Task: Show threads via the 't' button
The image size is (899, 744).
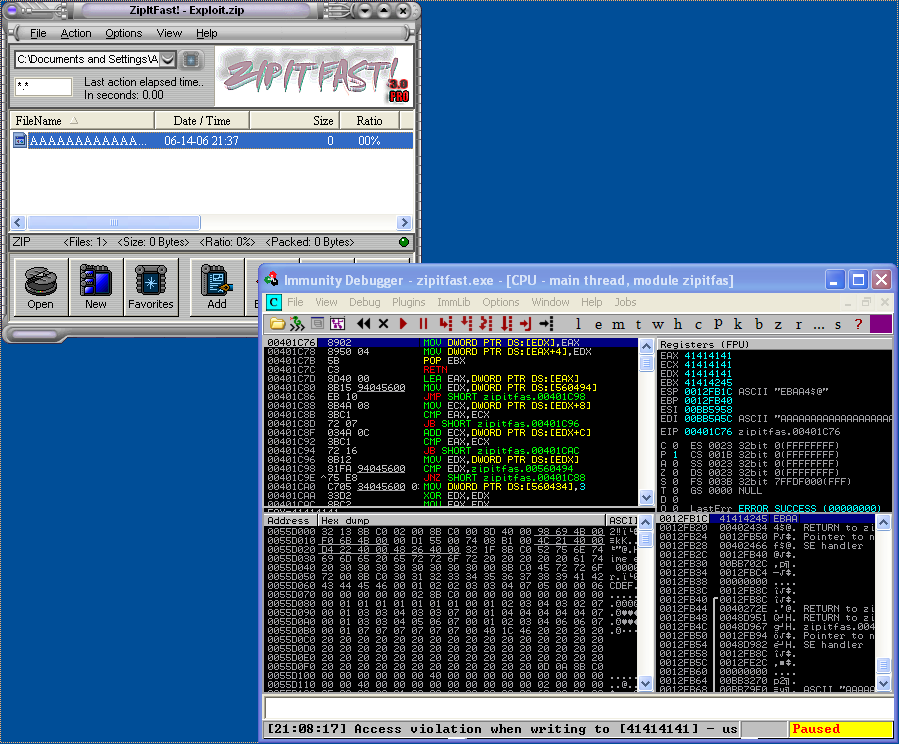Action: (638, 324)
